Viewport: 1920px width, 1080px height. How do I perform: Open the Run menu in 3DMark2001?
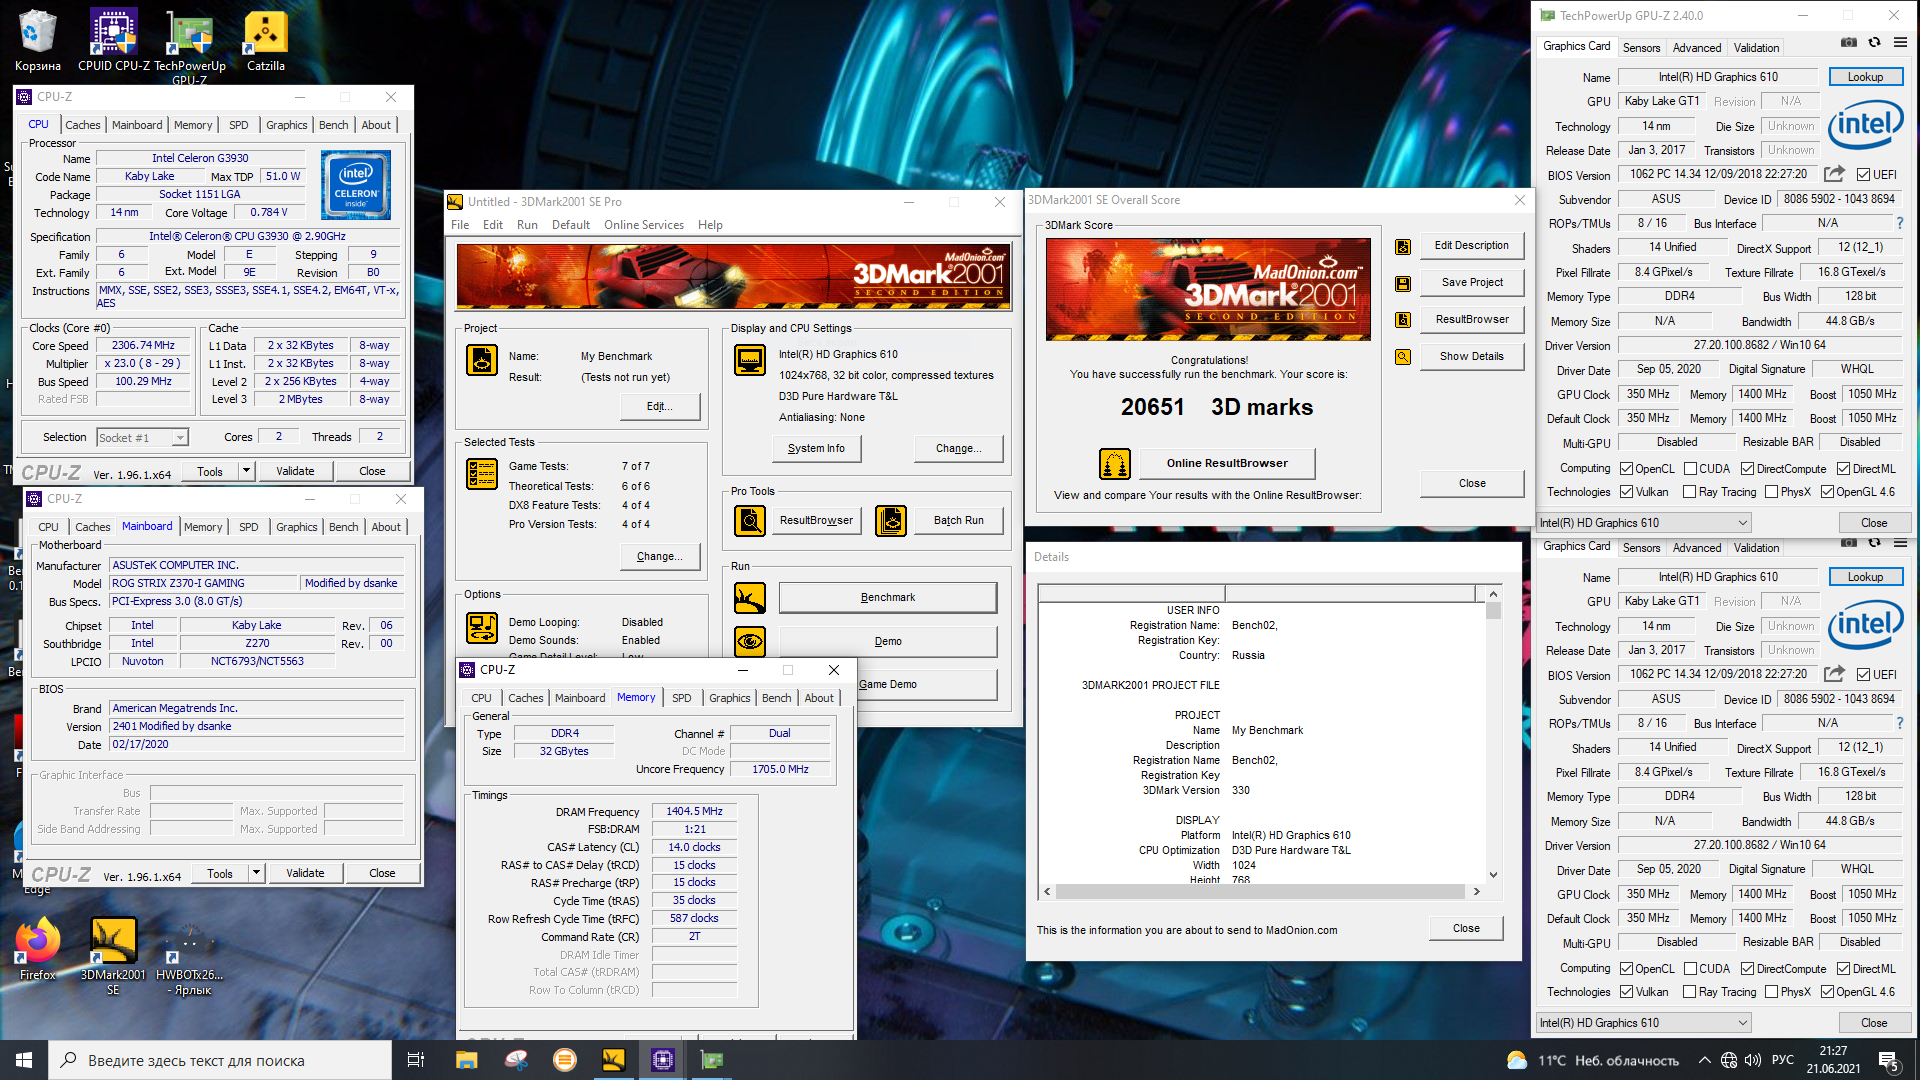pos(527,225)
